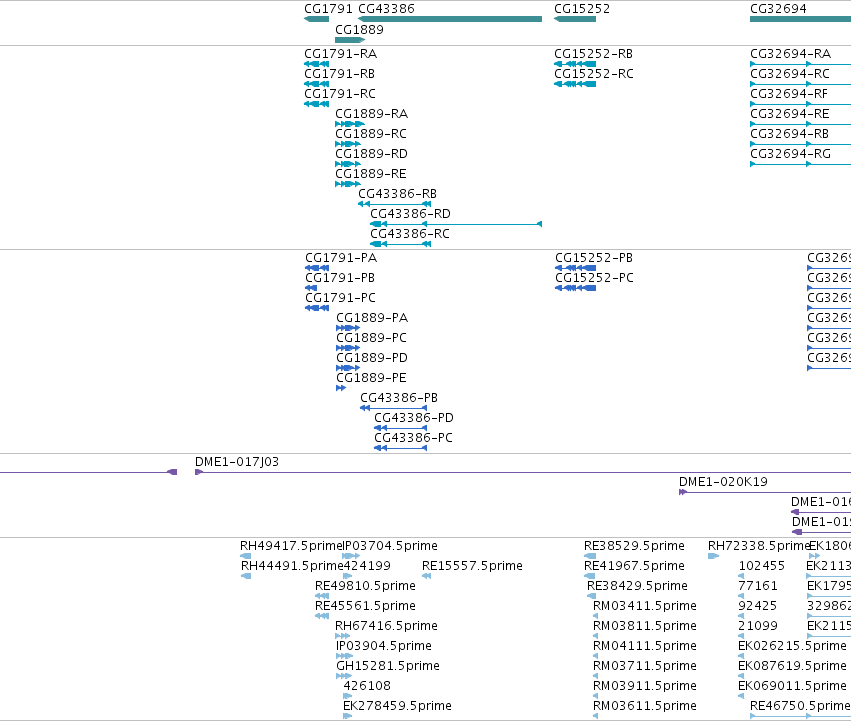Click the CG1791 gene label
Viewport: 851px width, 721px height.
pyautogui.click(x=328, y=9)
